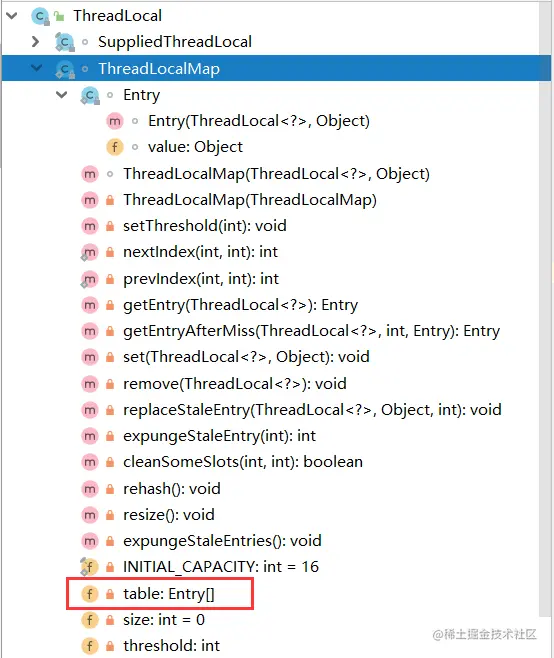Click method icon of Entry constructor

tap(115, 121)
